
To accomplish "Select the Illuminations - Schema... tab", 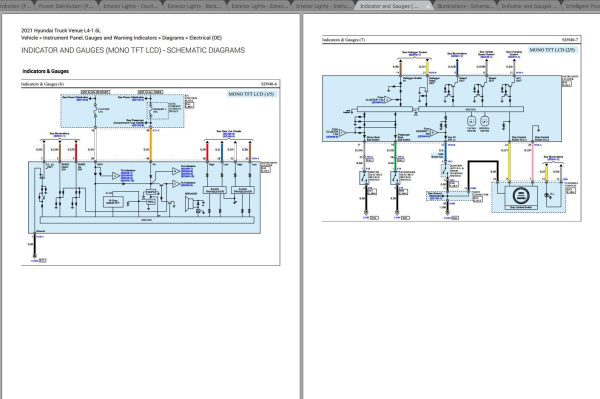I will pyautogui.click(x=465, y=6).
